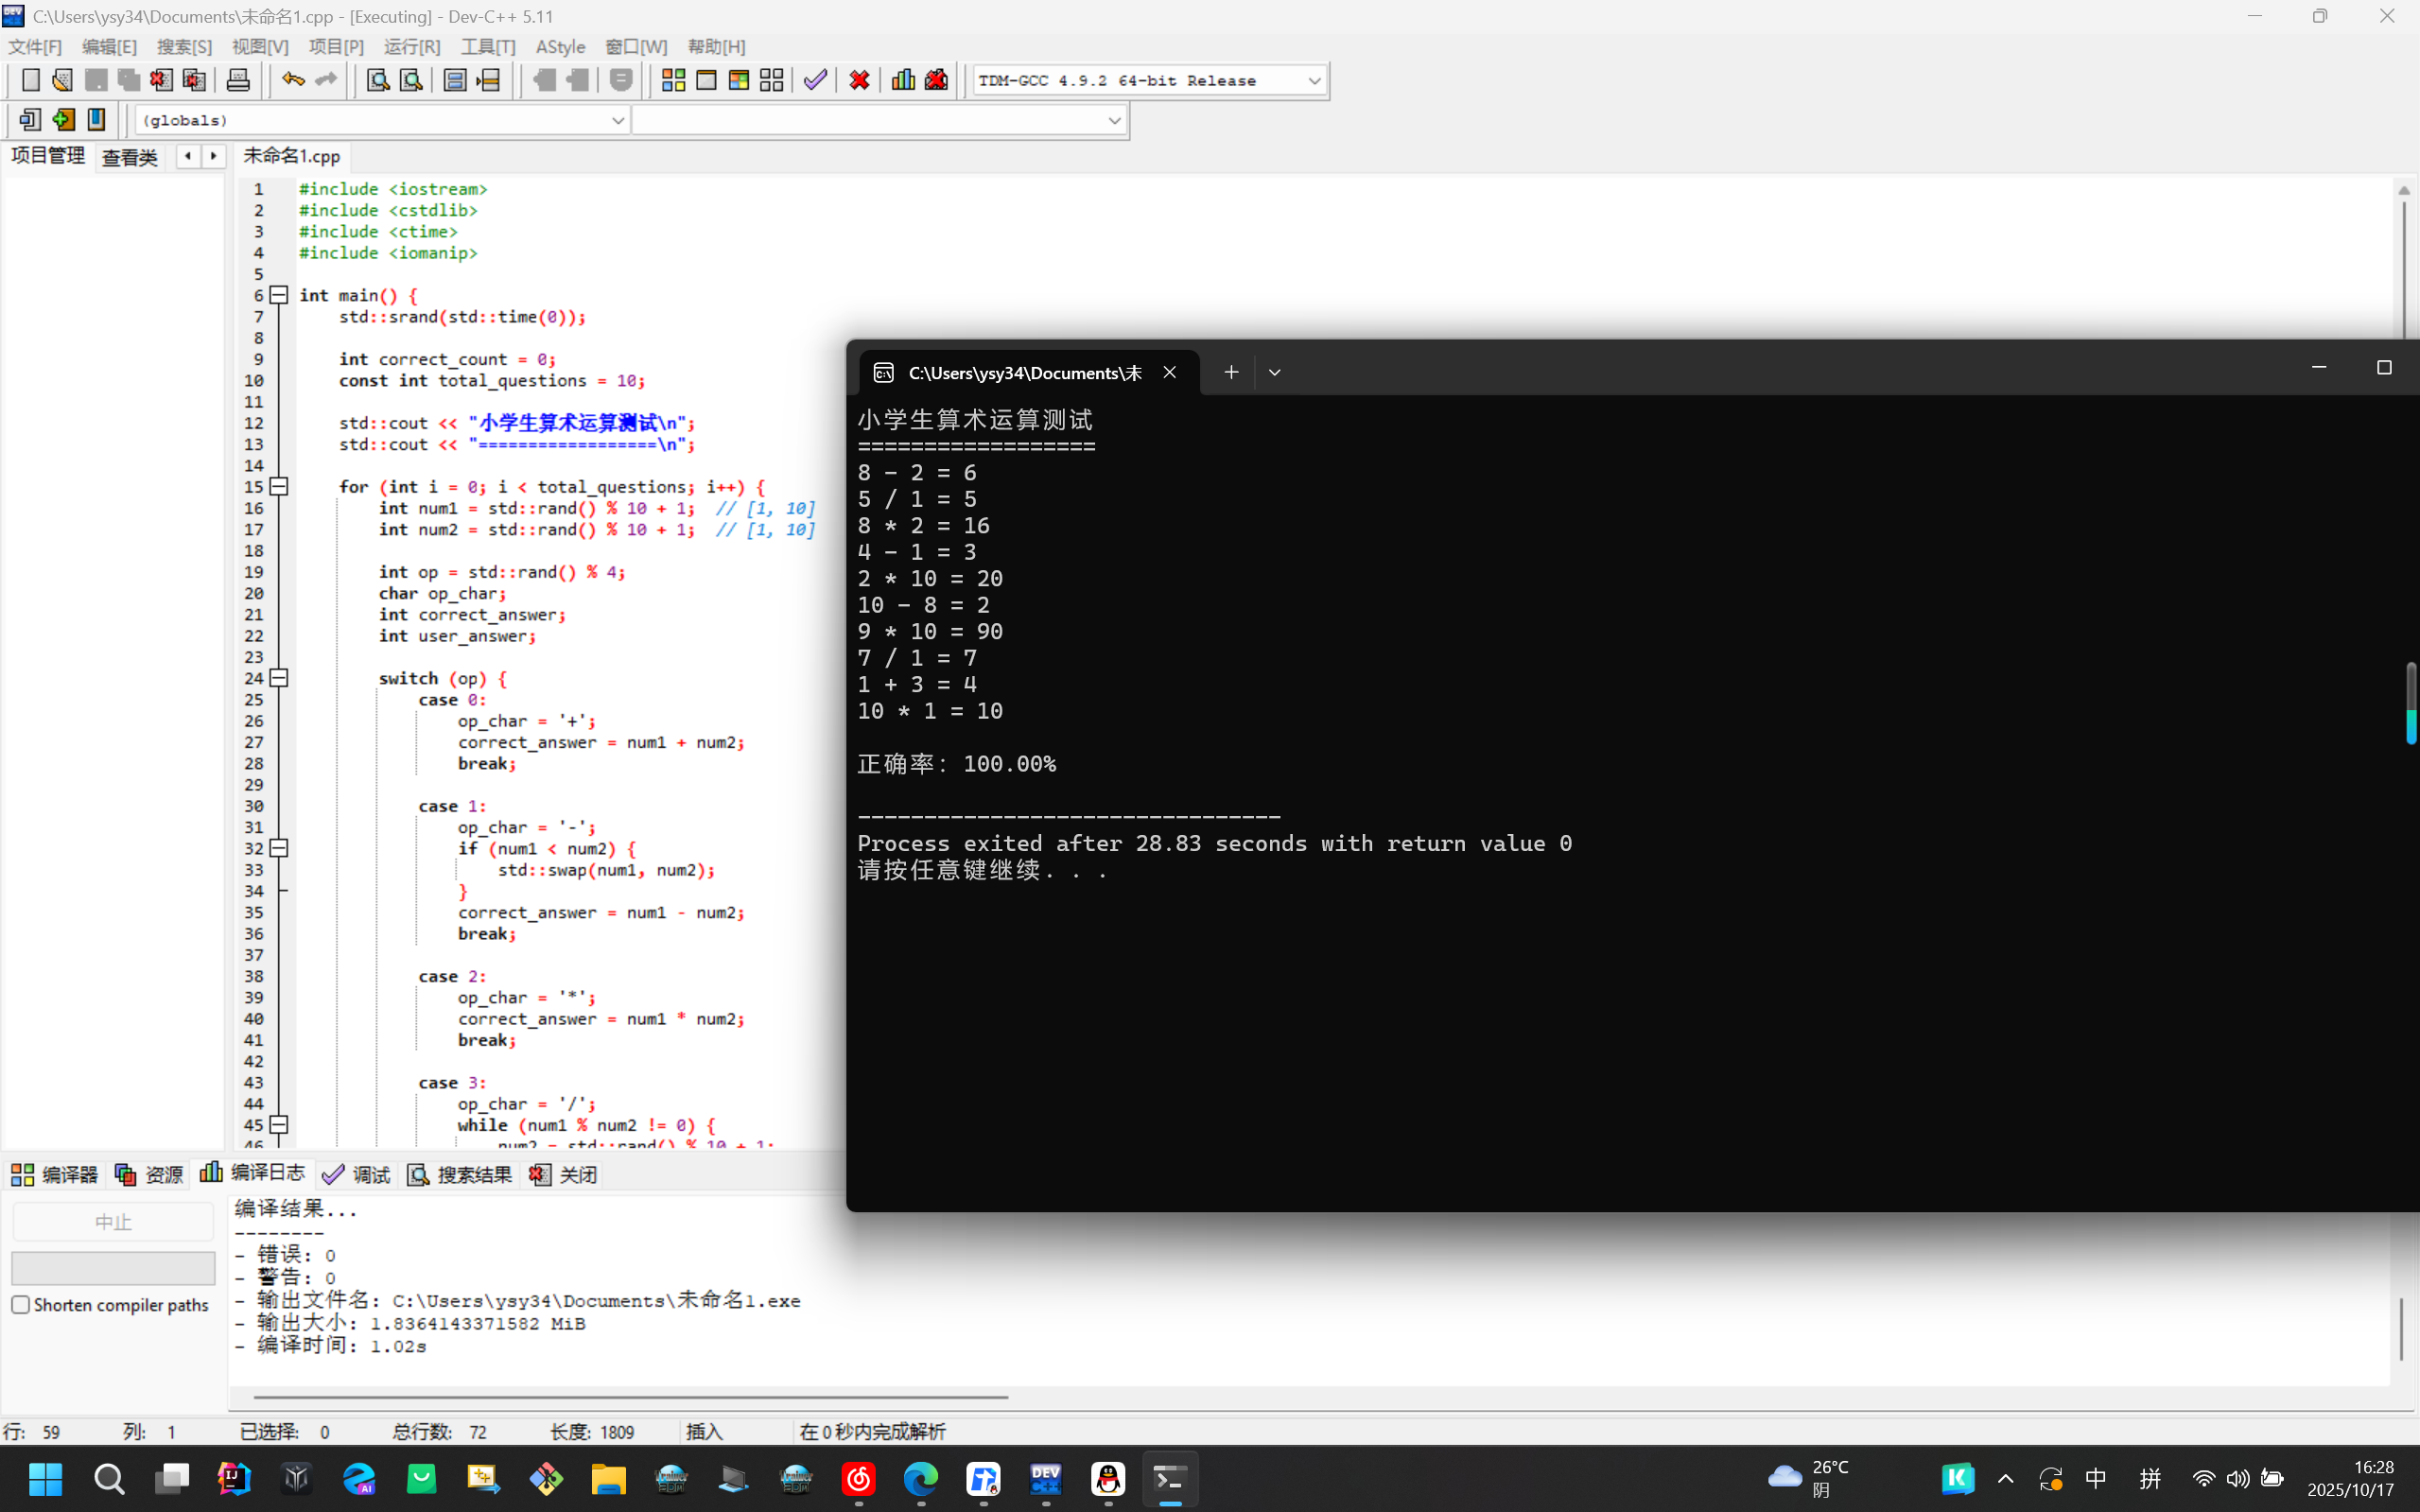Switch to the 调试 bottom tab

tap(357, 1174)
